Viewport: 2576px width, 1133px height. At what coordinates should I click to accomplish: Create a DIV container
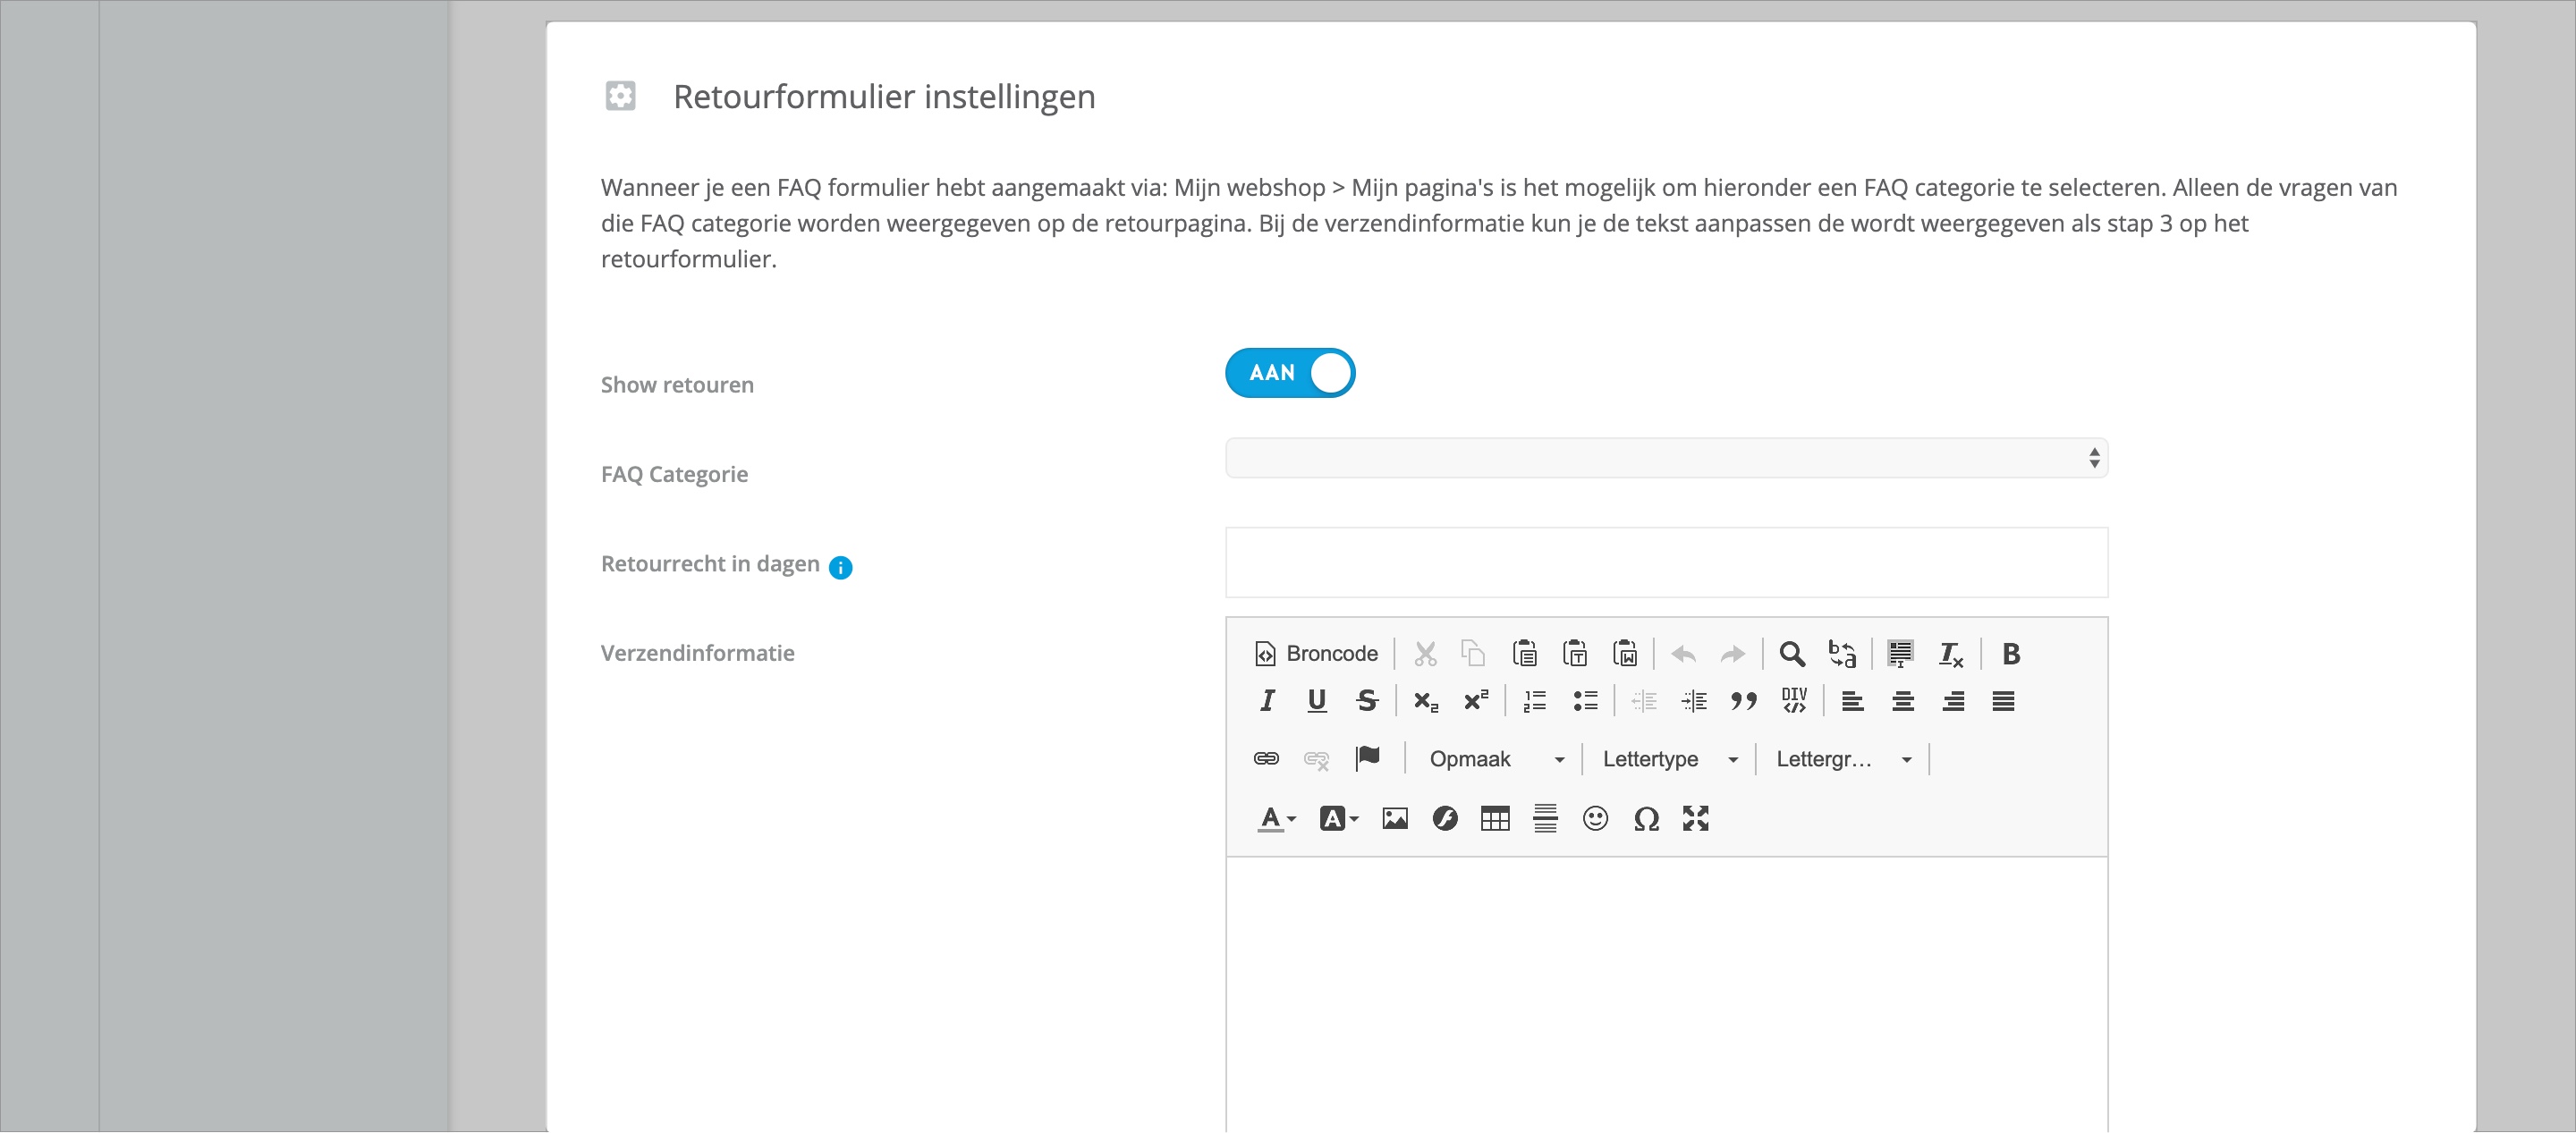(x=1794, y=701)
